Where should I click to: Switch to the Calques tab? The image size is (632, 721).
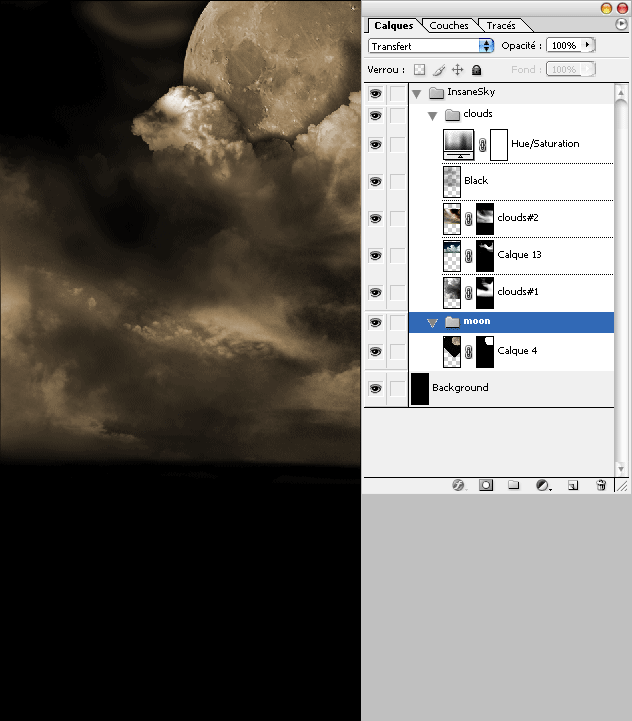394,26
